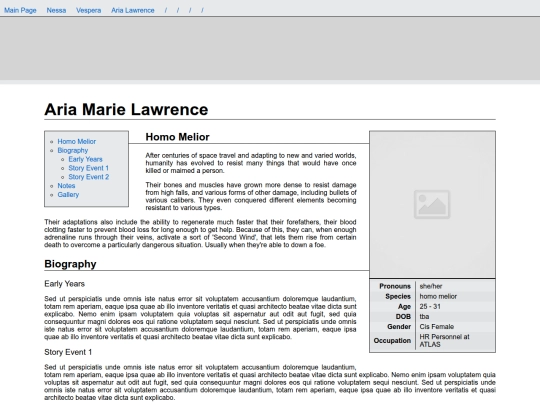Open the Vespera navigation link
540x405 pixels.
pos(89,10)
